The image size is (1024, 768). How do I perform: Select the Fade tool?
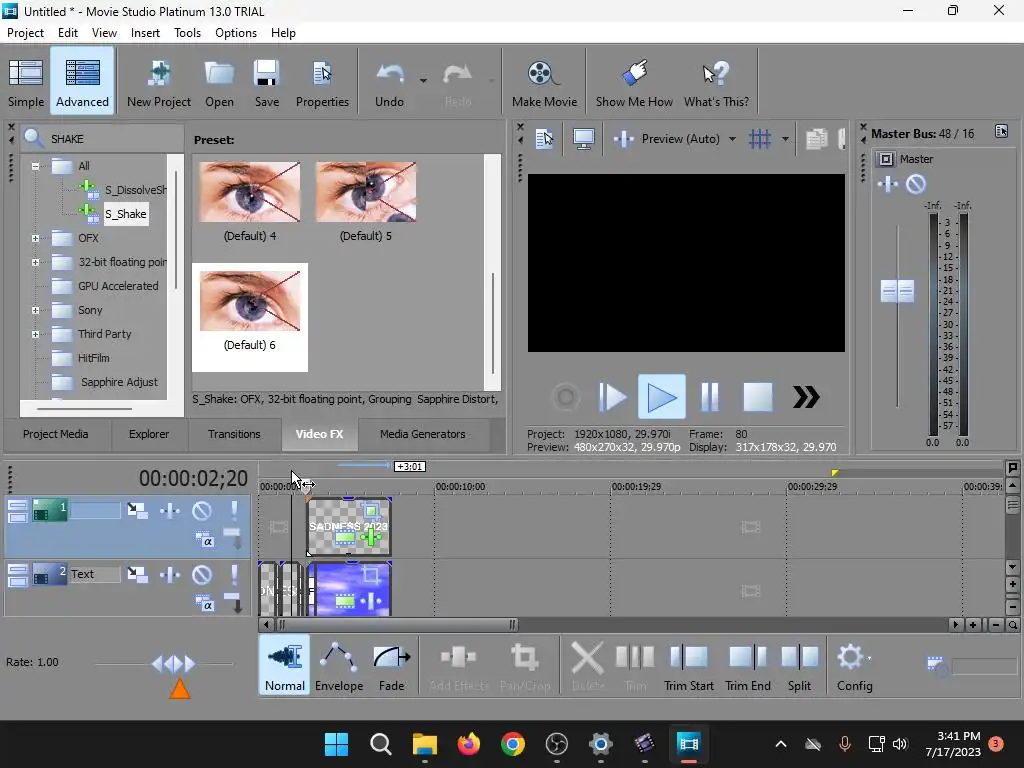[391, 665]
